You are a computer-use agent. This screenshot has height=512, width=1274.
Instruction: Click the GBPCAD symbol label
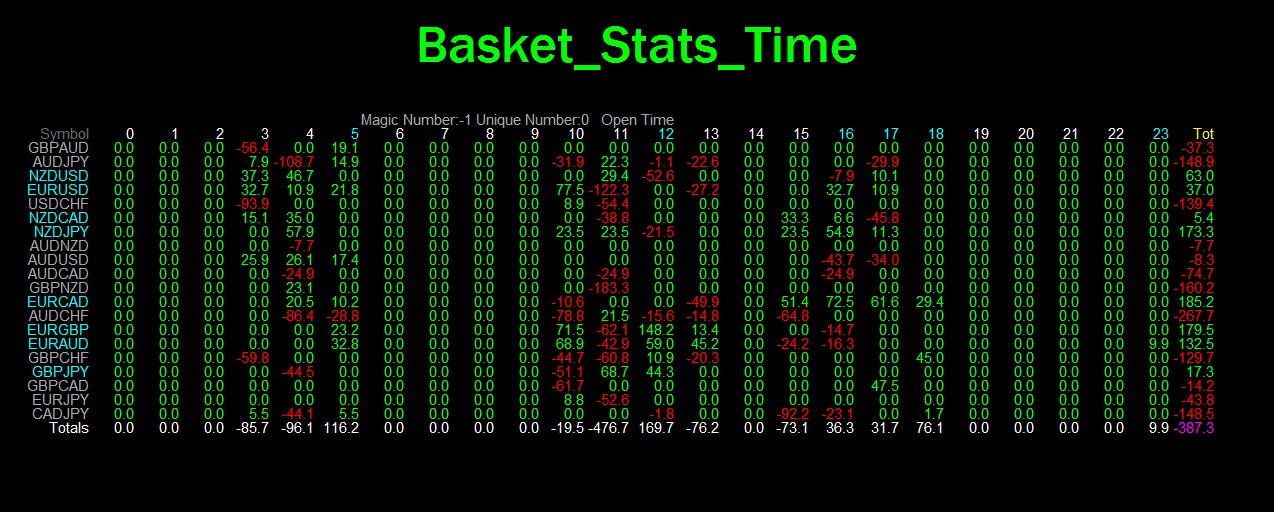pos(59,386)
